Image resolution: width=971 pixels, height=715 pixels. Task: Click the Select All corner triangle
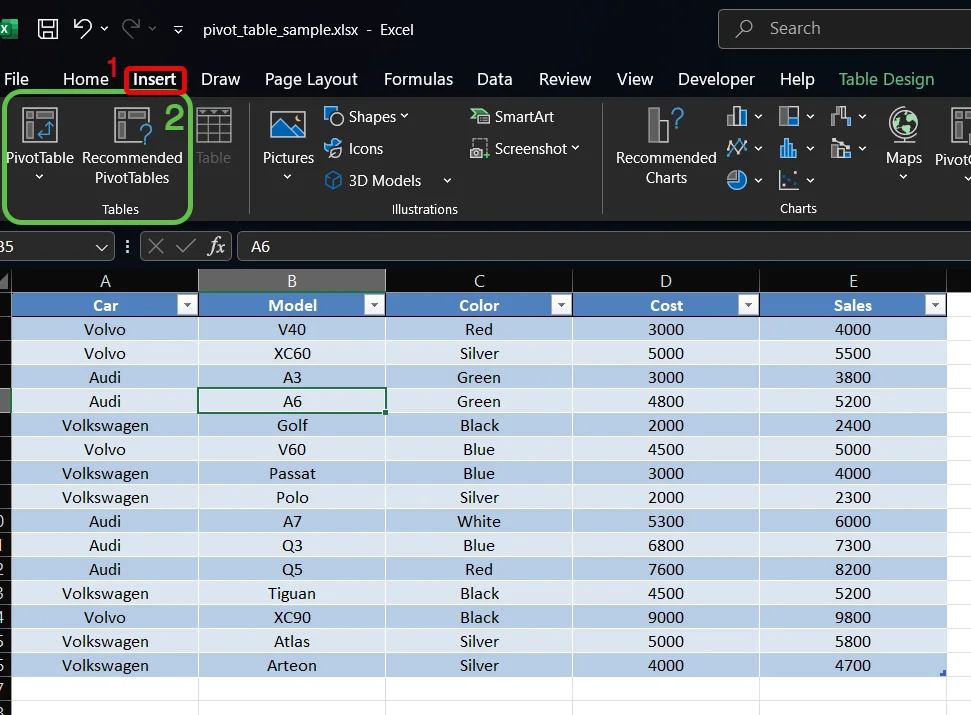pos(5,281)
